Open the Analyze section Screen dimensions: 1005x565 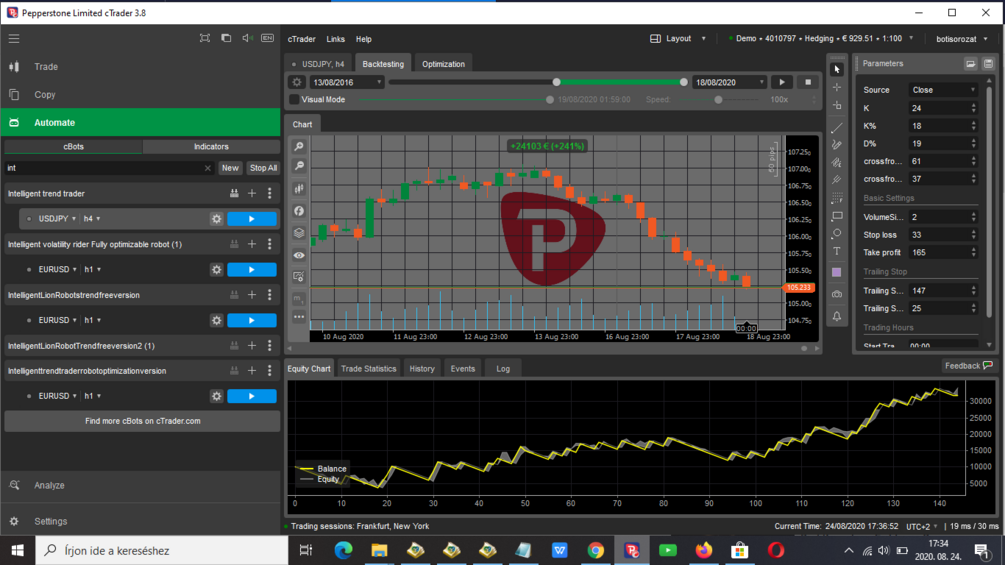coord(140,486)
